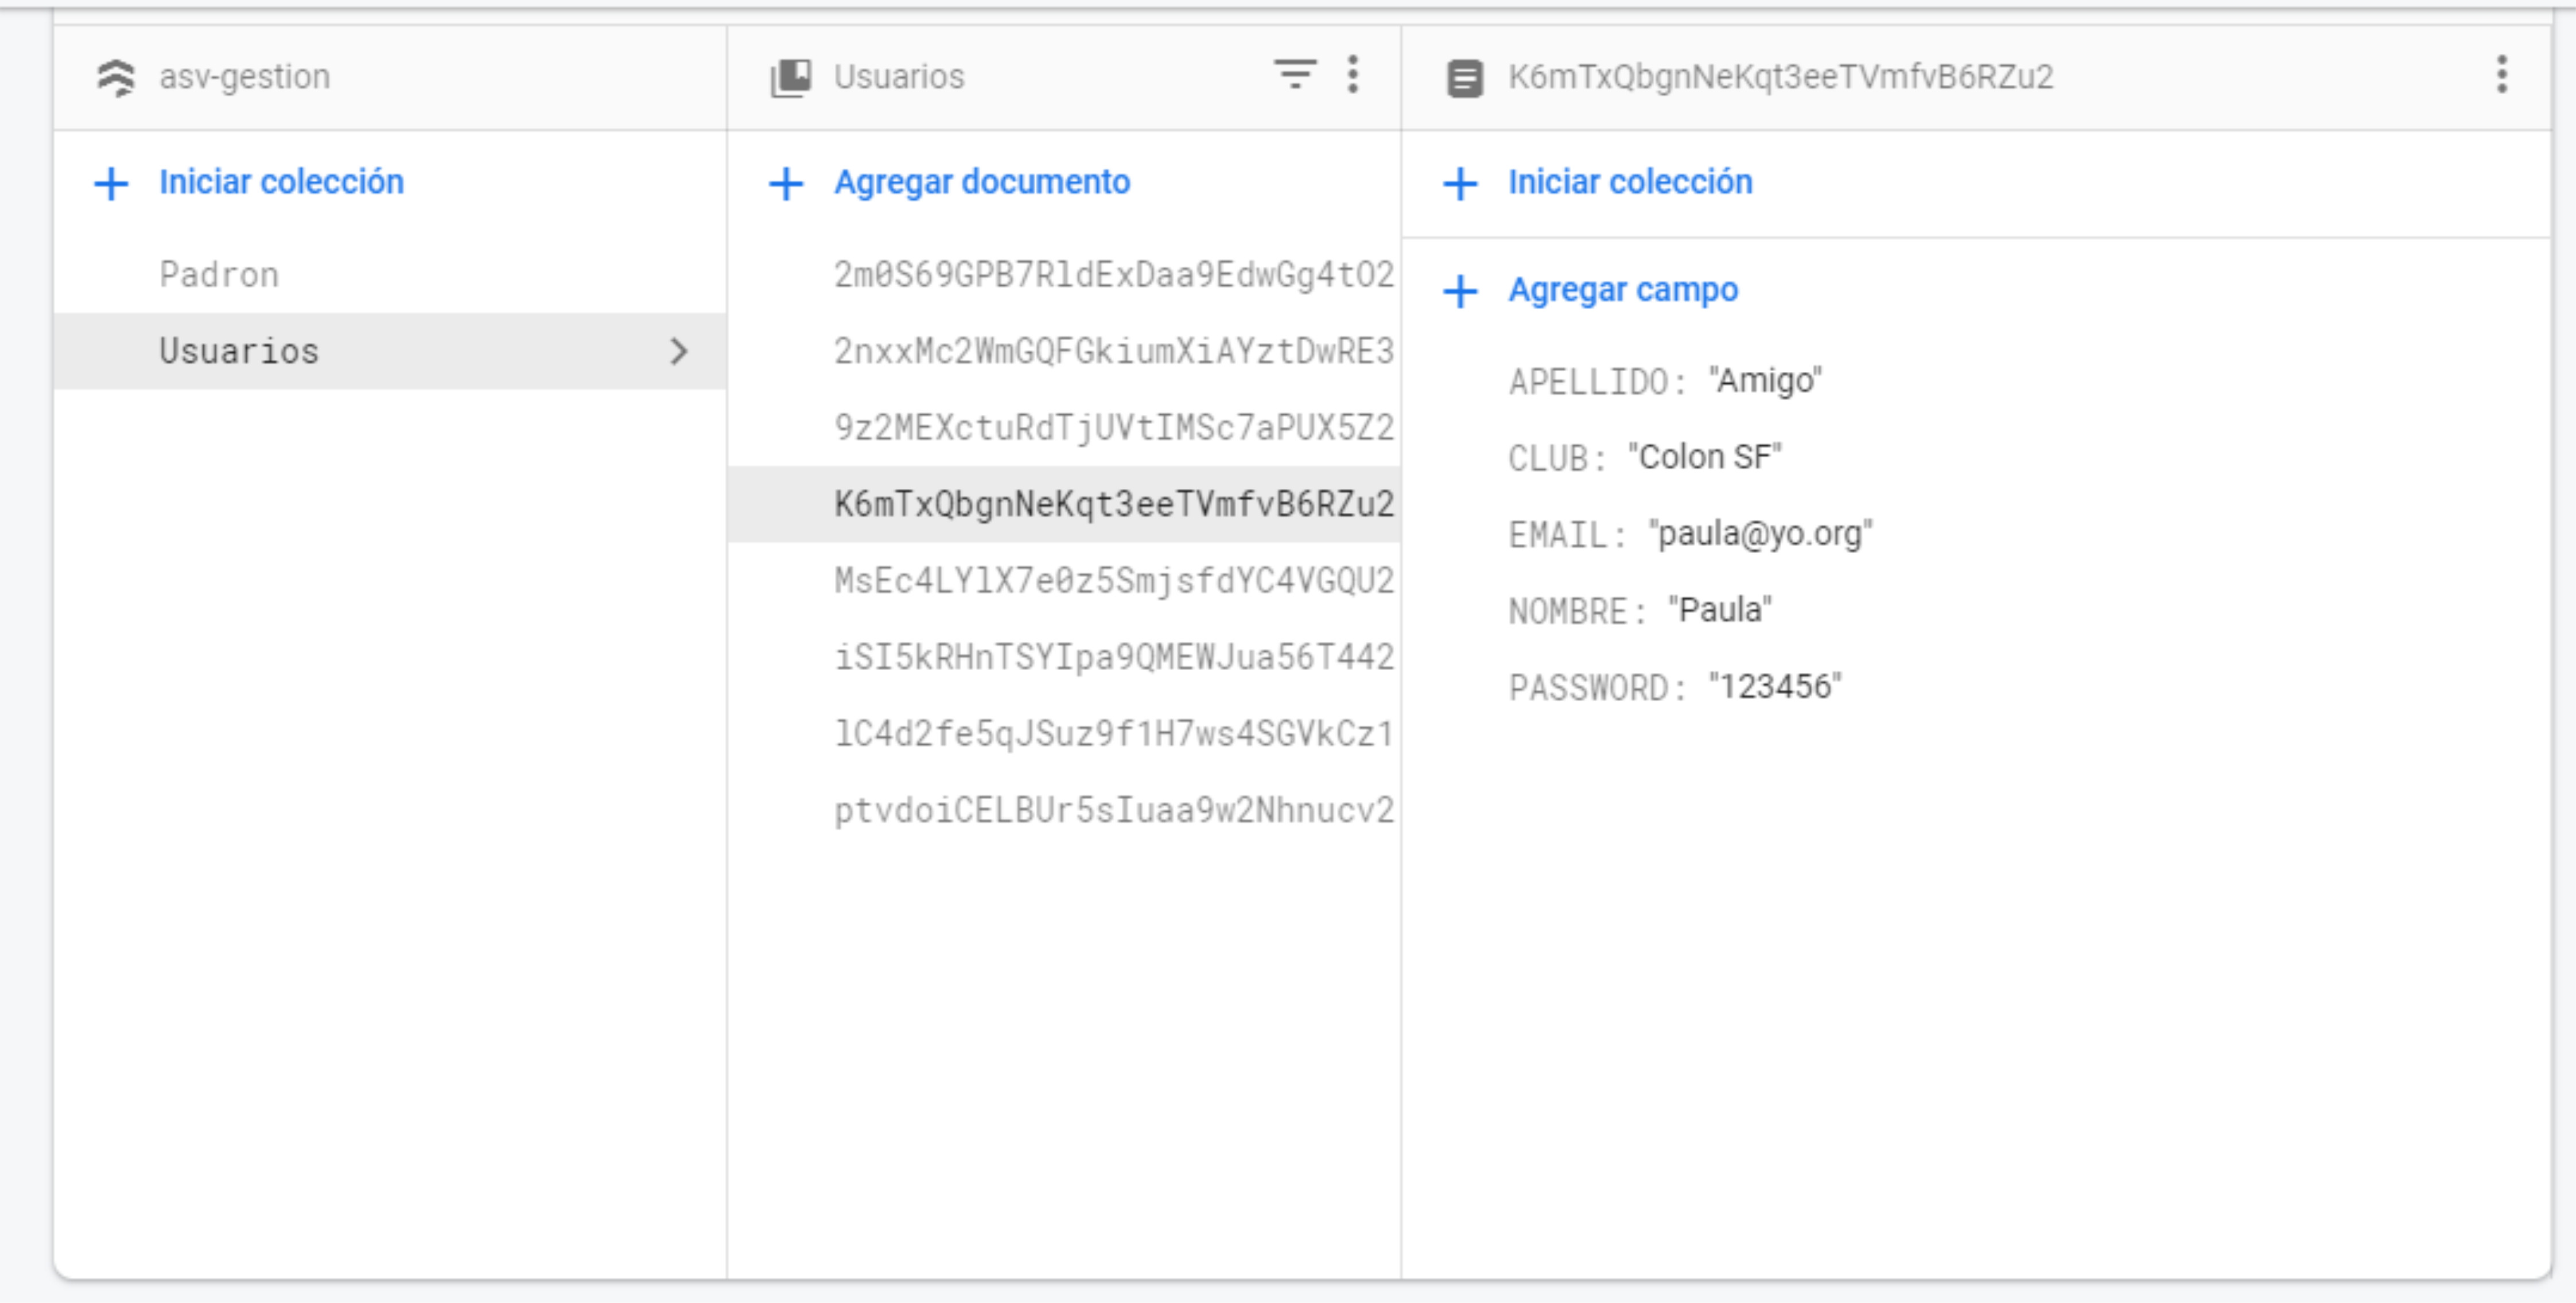Click Iniciar colección in the asv-gestion column

[x=282, y=182]
